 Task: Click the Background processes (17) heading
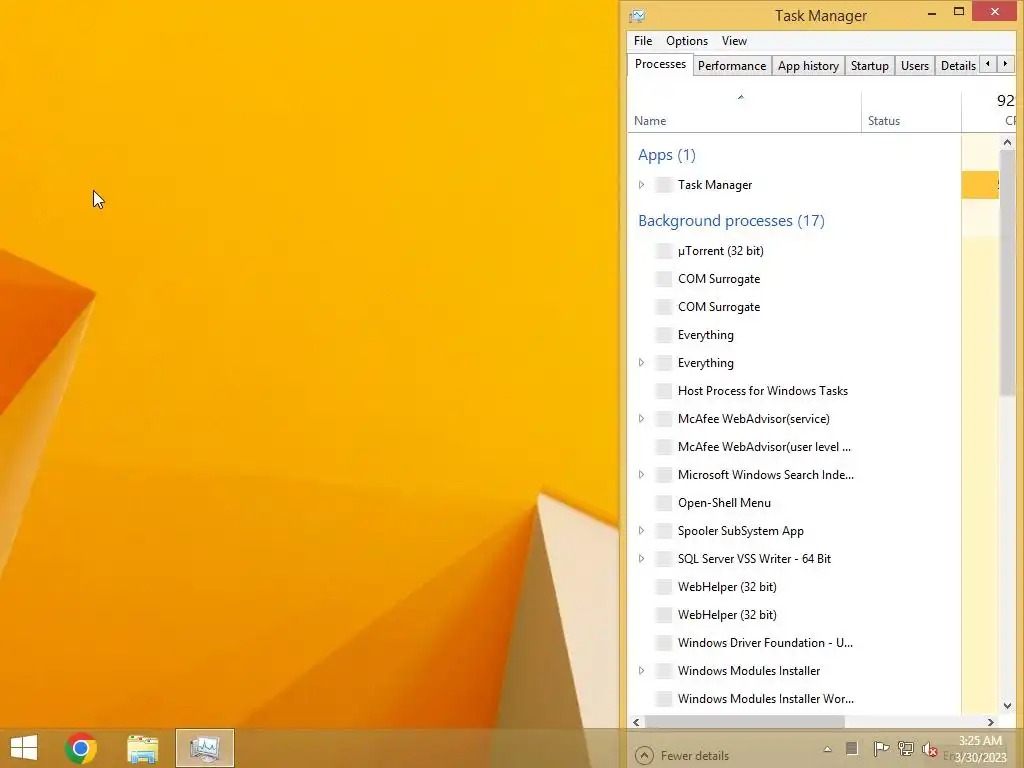(x=731, y=221)
